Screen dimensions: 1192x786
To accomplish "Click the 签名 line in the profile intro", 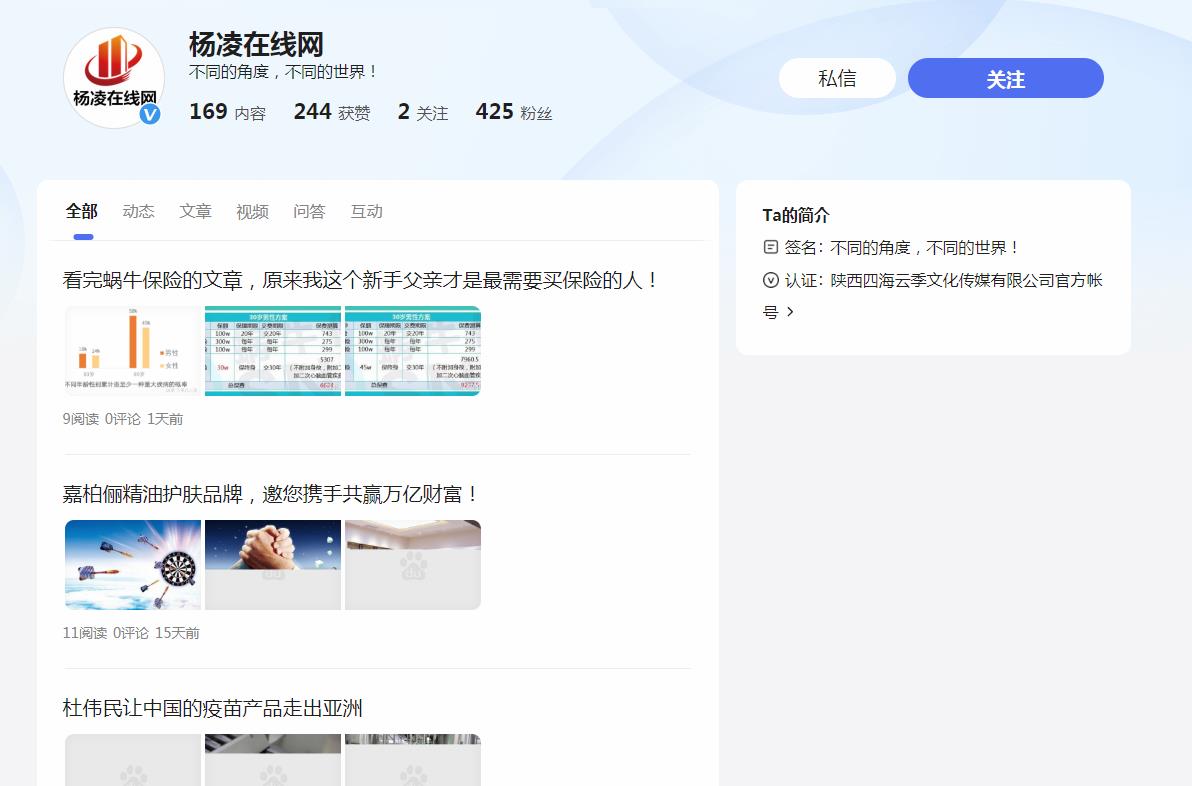I will tap(902, 248).
